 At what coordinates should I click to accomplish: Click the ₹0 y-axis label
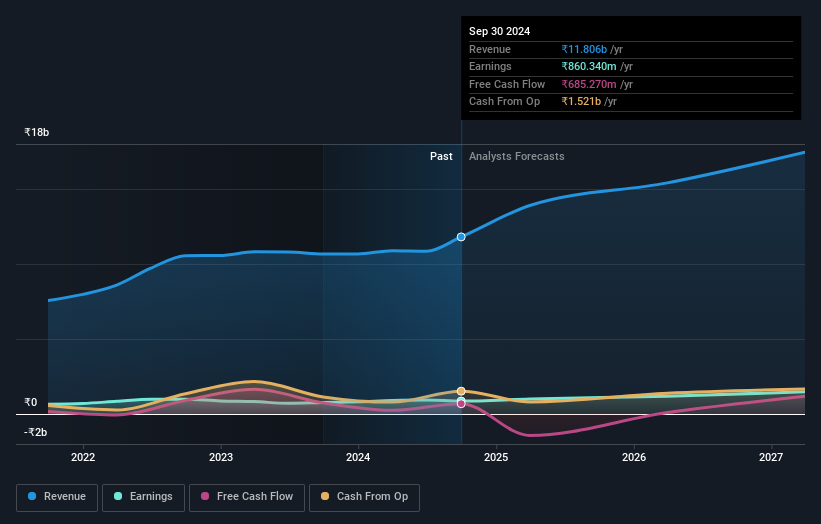pyautogui.click(x=31, y=403)
